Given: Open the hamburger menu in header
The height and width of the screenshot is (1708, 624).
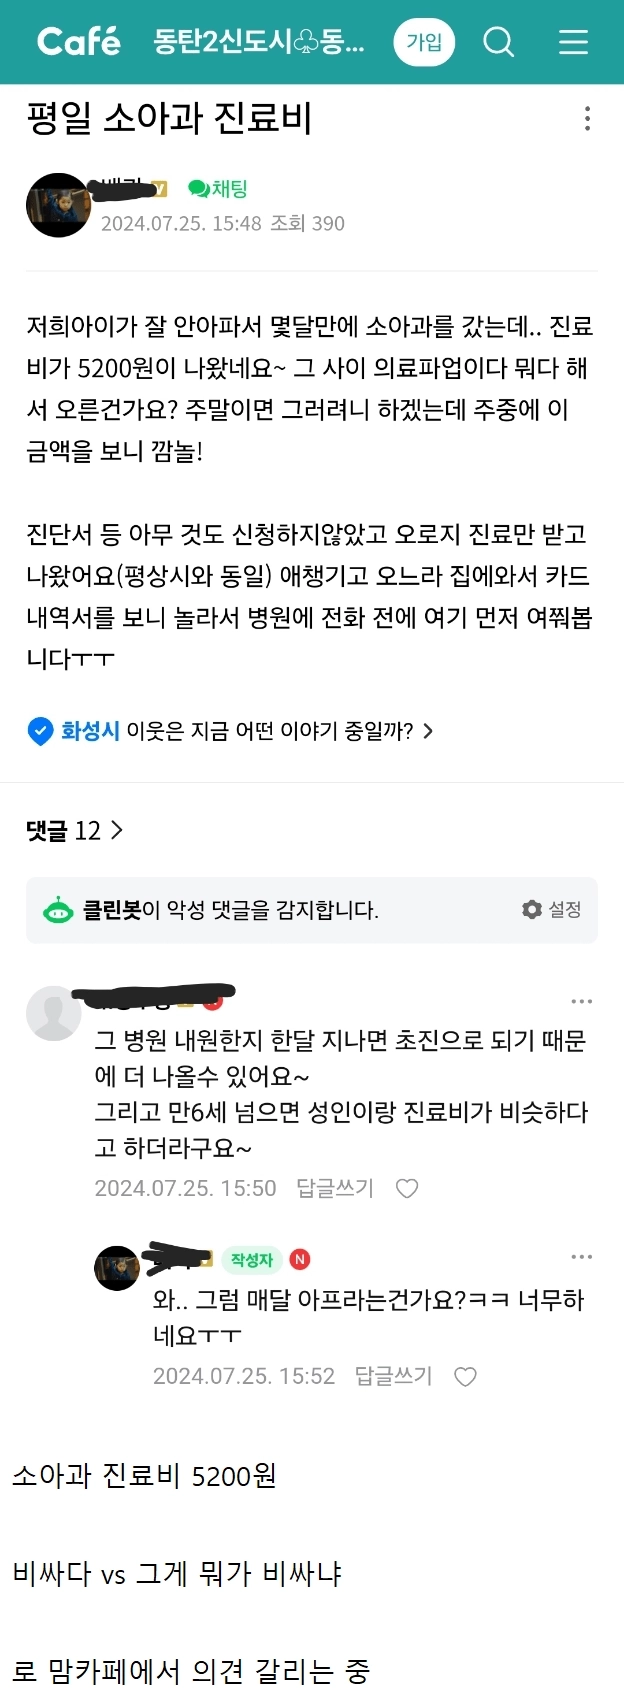Looking at the screenshot, I should (x=573, y=42).
